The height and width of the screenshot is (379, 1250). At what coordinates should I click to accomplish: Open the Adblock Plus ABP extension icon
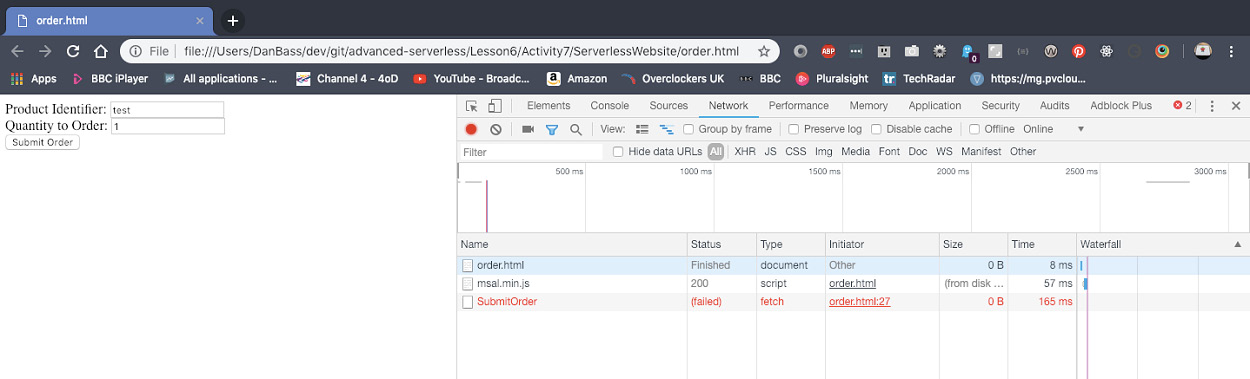828,51
